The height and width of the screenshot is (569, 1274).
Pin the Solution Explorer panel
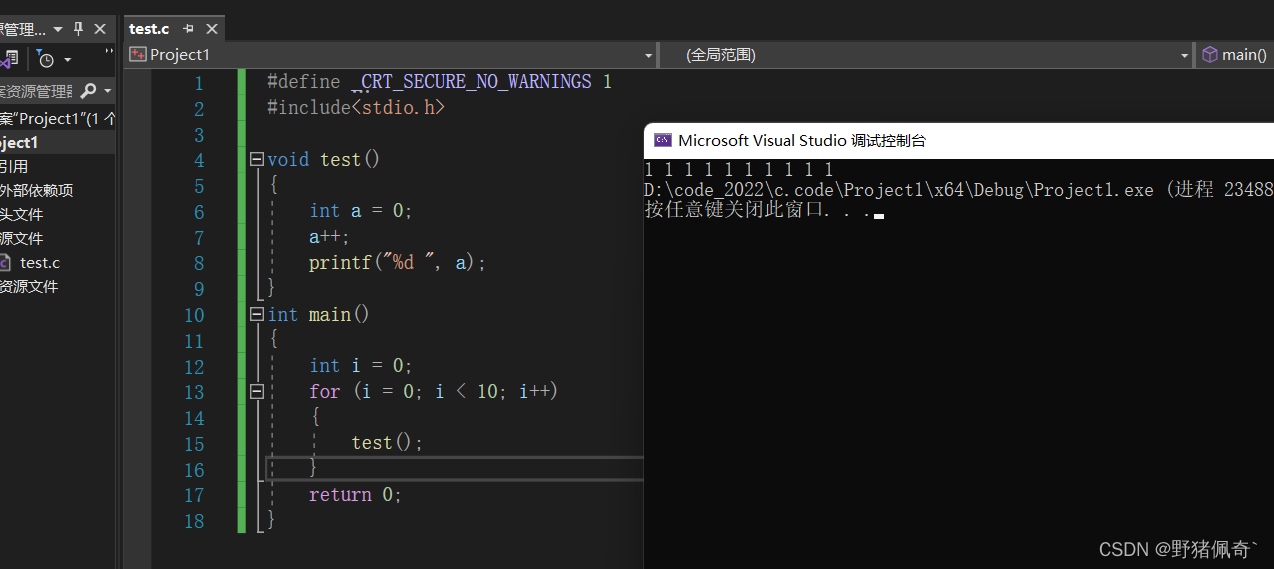pyautogui.click(x=78, y=29)
